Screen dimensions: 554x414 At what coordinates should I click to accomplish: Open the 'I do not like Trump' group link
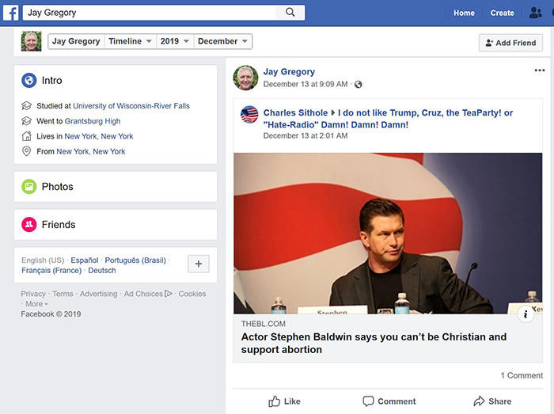pos(388,119)
